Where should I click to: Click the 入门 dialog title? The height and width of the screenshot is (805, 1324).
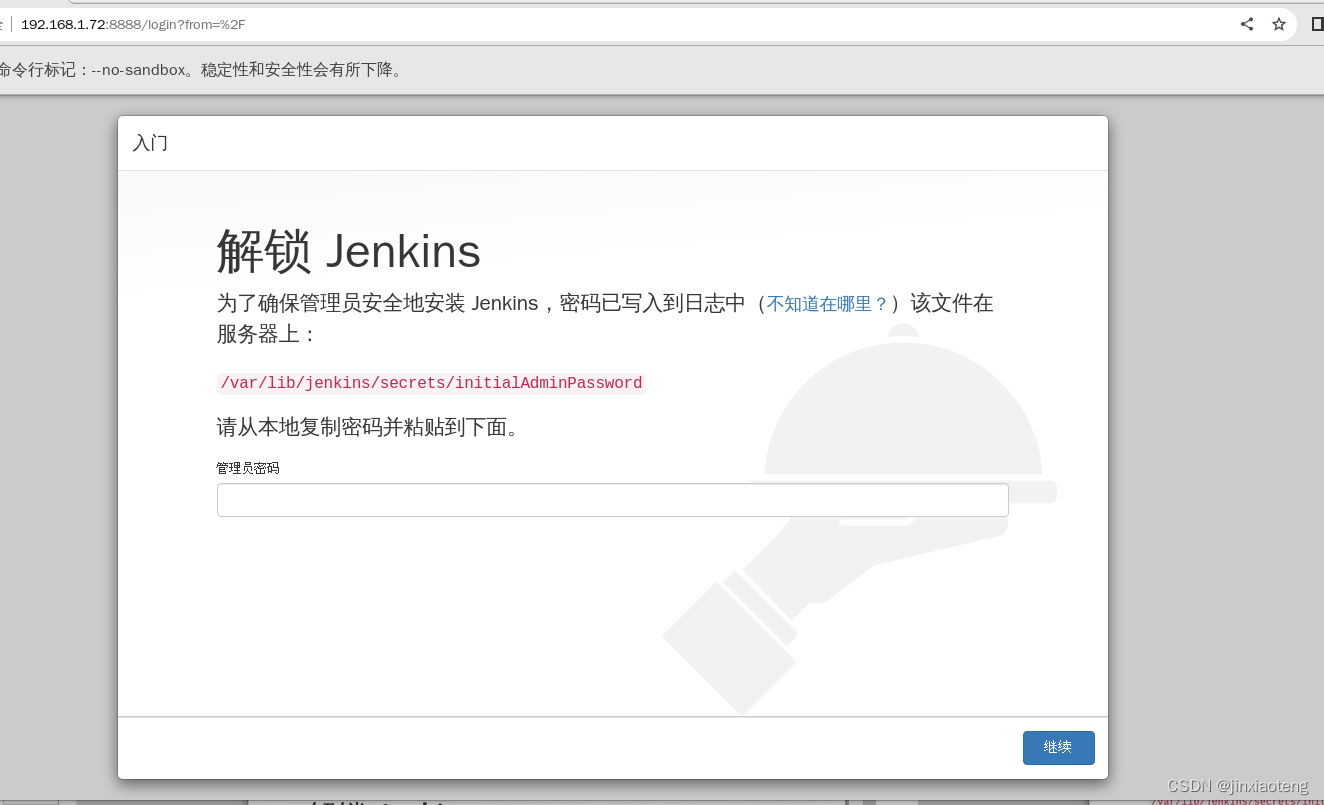[x=150, y=143]
